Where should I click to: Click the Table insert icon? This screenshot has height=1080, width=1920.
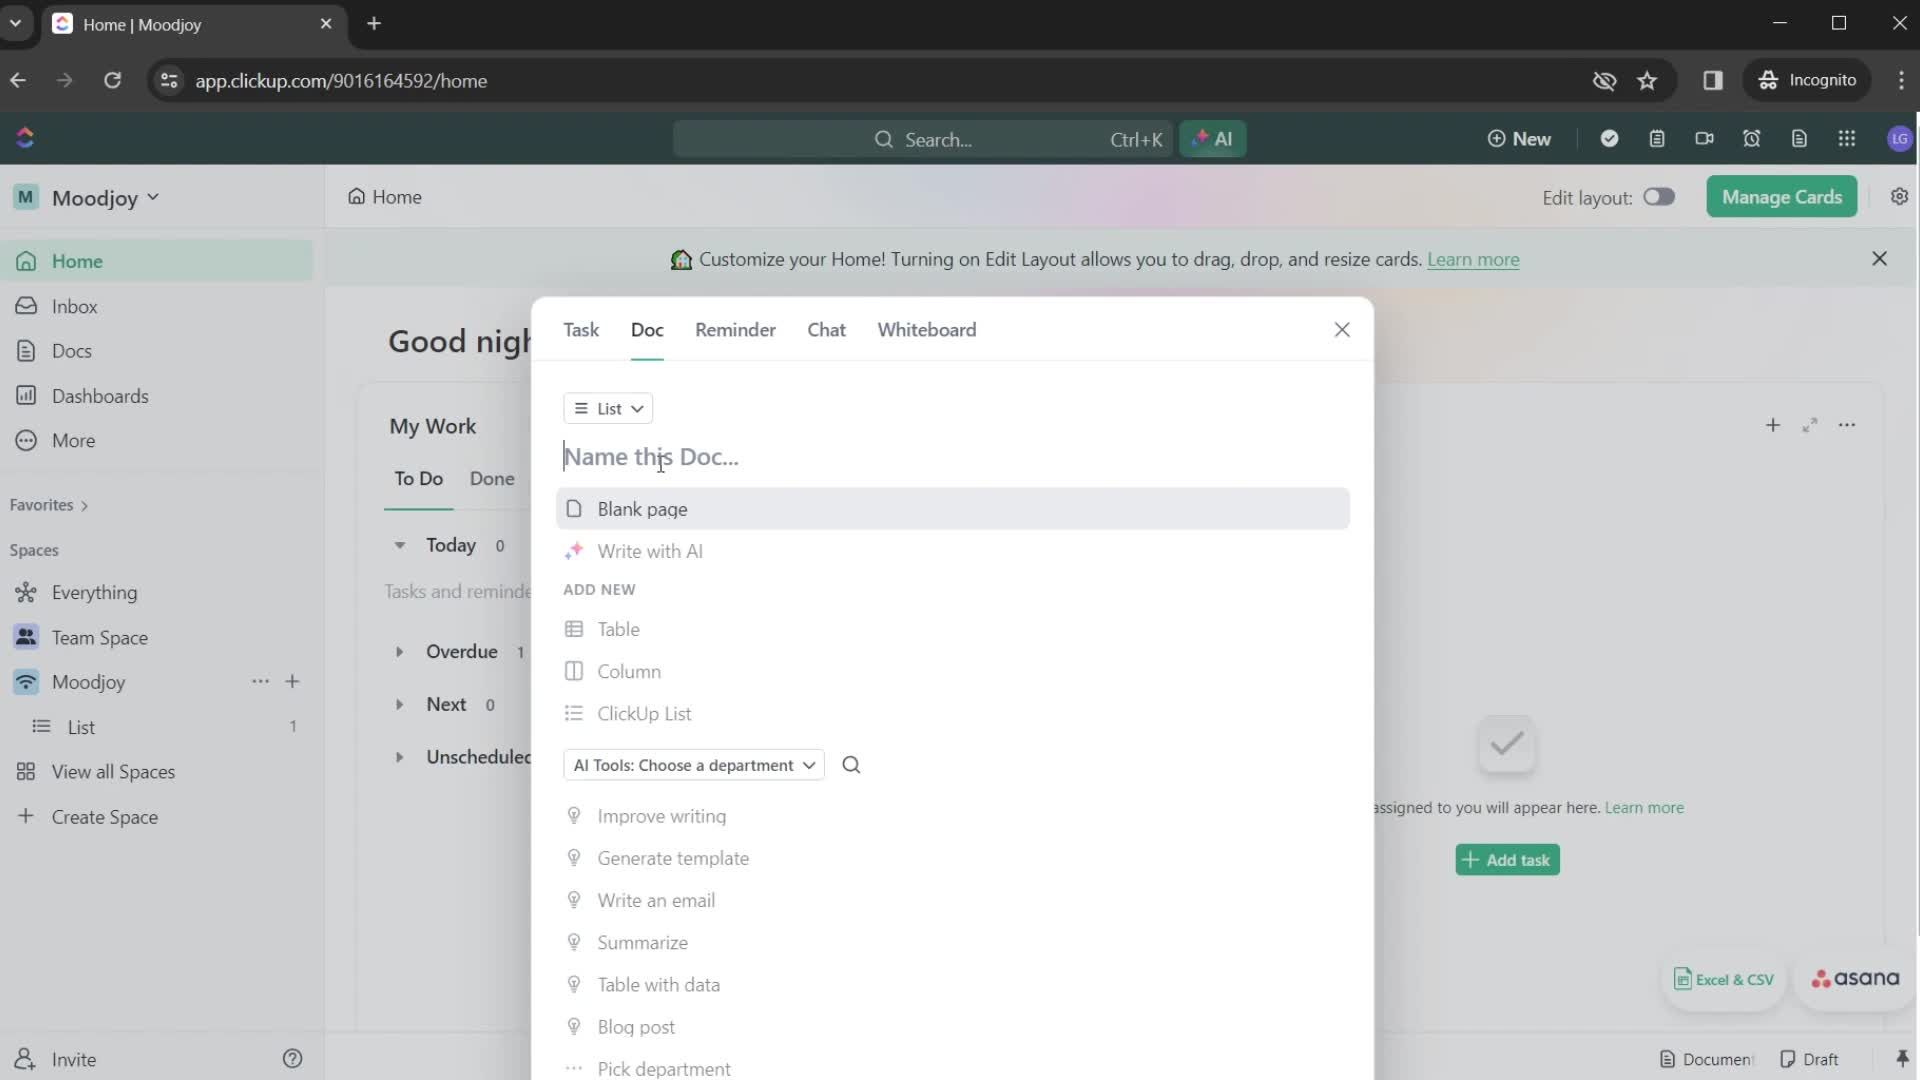(574, 629)
